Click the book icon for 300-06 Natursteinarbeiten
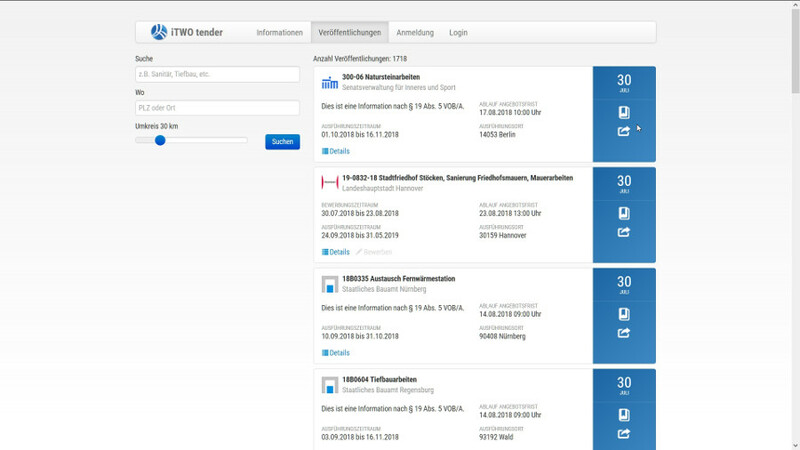This screenshot has height=450, width=800. [x=624, y=112]
